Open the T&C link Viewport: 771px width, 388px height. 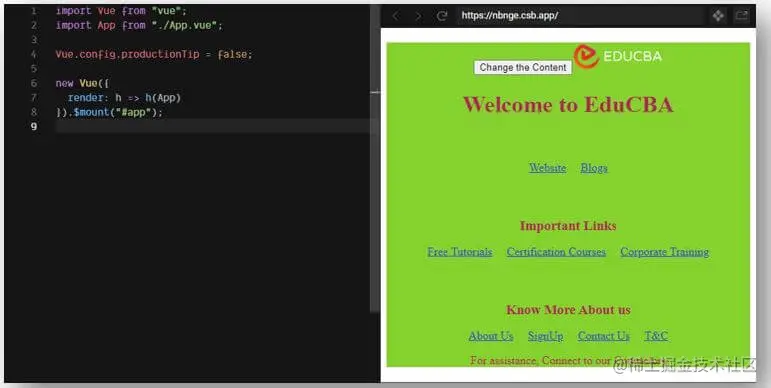(656, 336)
